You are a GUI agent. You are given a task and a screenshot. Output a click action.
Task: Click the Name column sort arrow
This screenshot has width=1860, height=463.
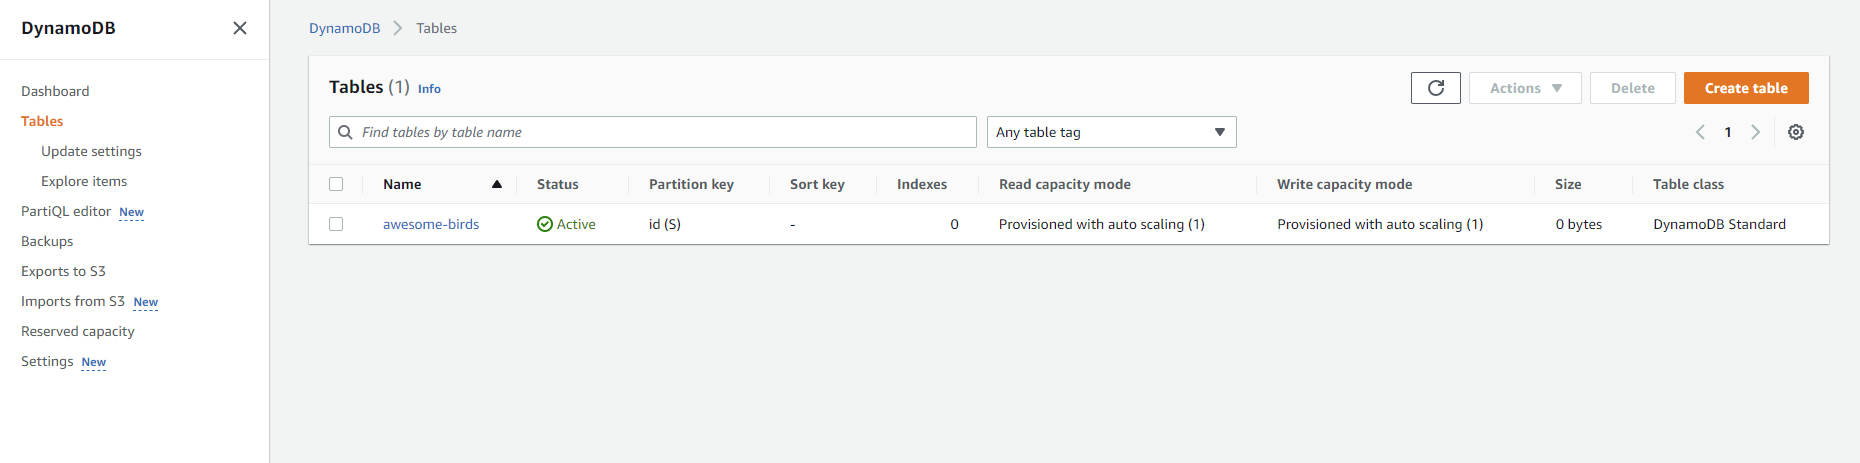click(x=497, y=184)
